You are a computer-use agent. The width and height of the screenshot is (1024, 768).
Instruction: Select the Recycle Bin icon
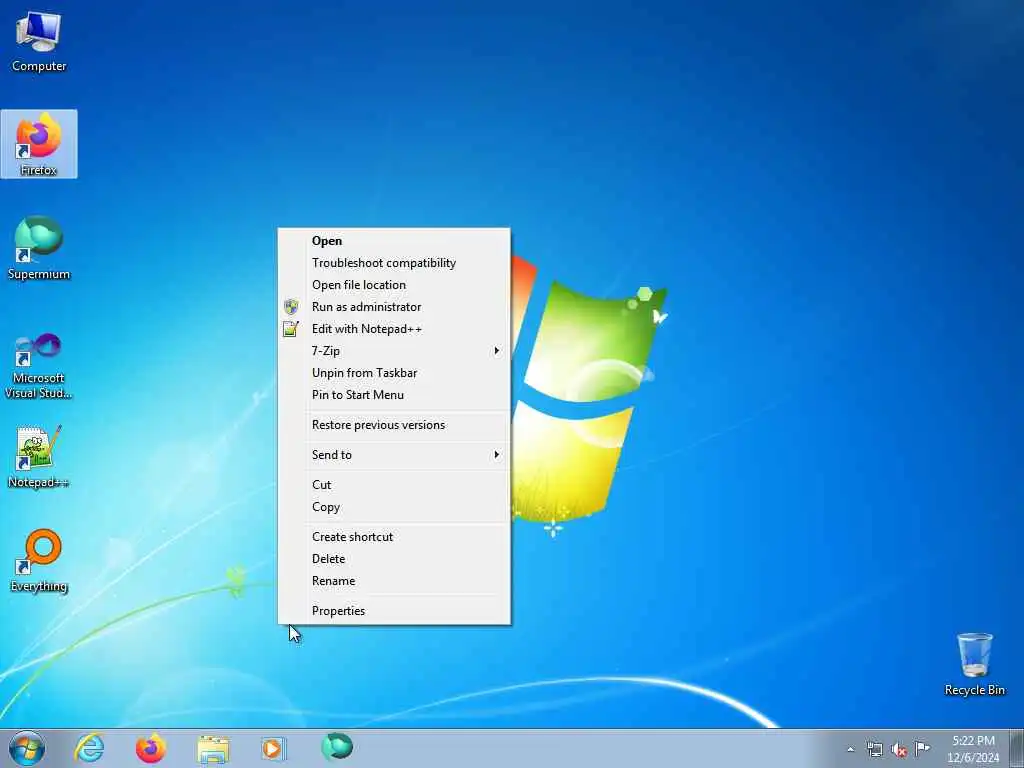coord(974,664)
